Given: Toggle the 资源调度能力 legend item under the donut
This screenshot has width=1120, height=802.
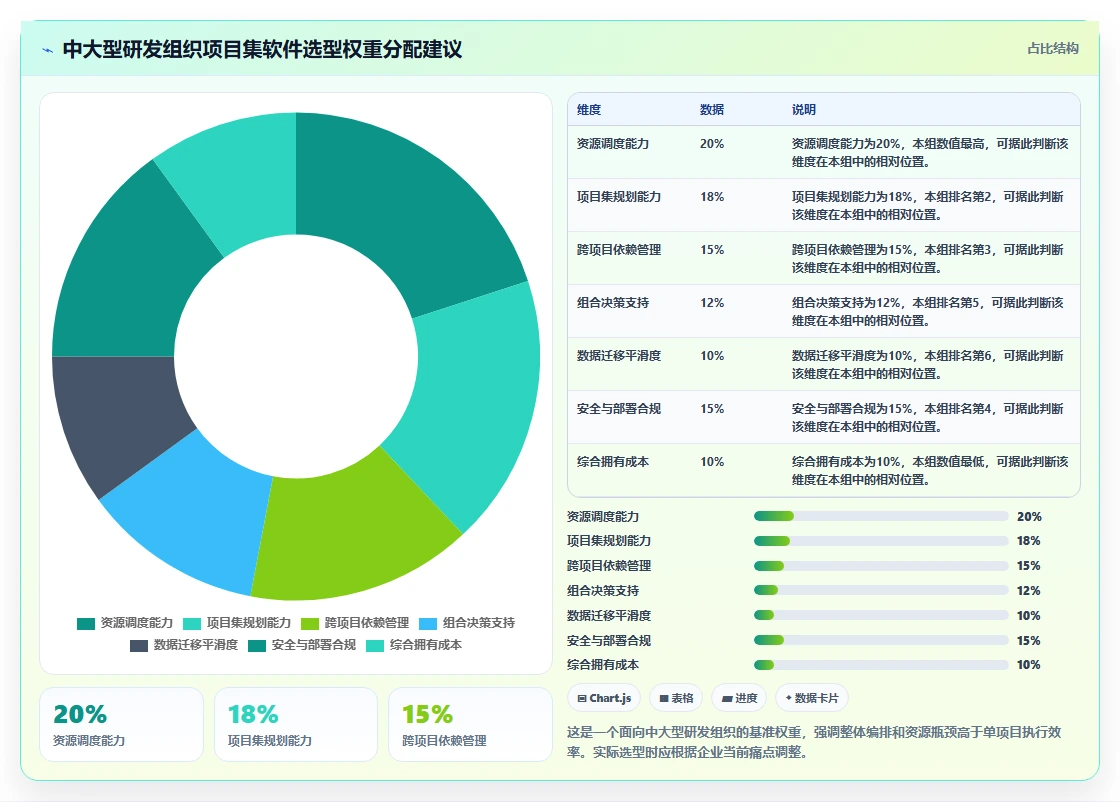Looking at the screenshot, I should pos(125,623).
